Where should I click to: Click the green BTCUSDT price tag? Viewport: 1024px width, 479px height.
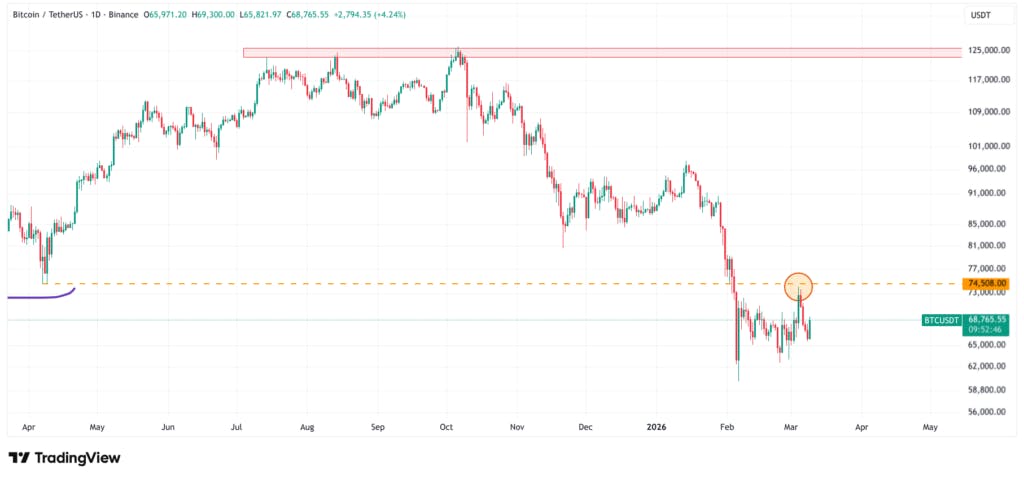(x=941, y=320)
